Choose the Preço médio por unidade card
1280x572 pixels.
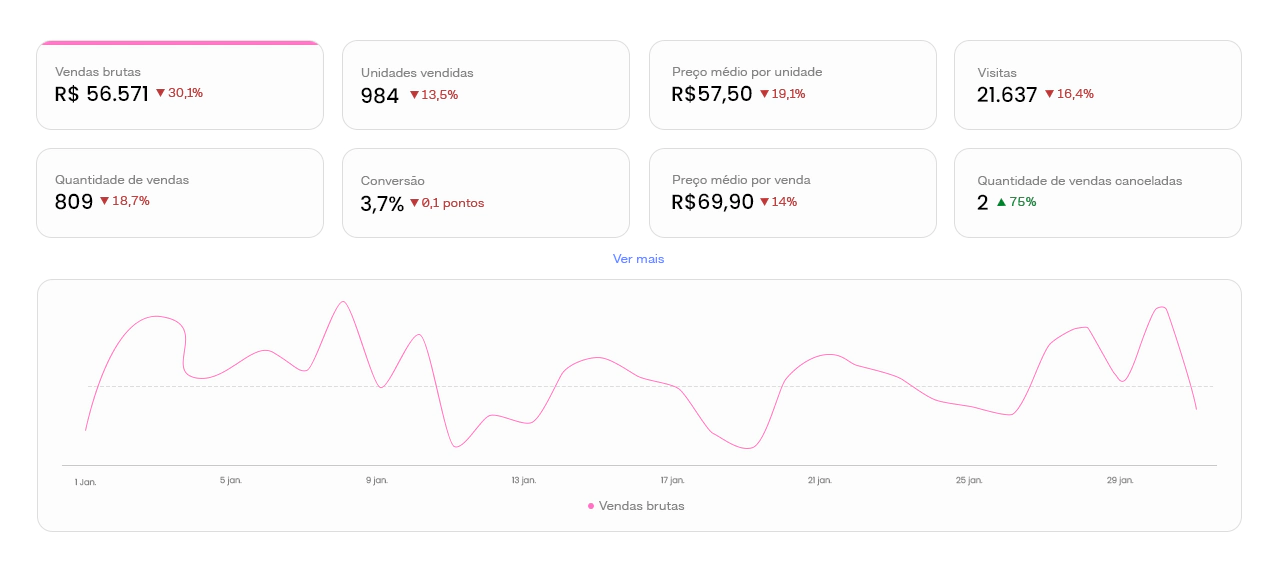(x=792, y=86)
